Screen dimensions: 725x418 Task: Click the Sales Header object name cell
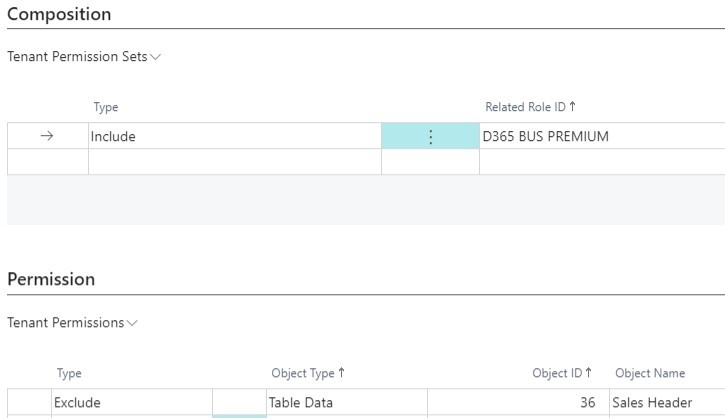665,403
